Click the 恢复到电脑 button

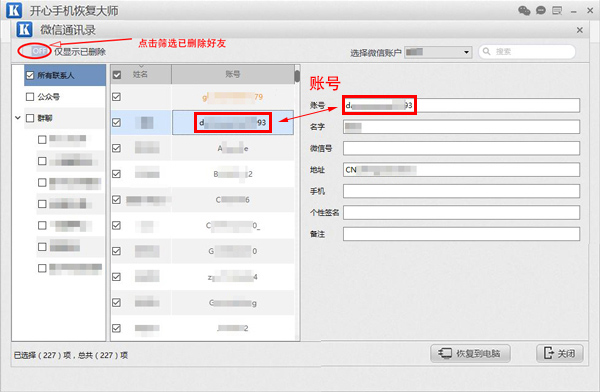470,353
